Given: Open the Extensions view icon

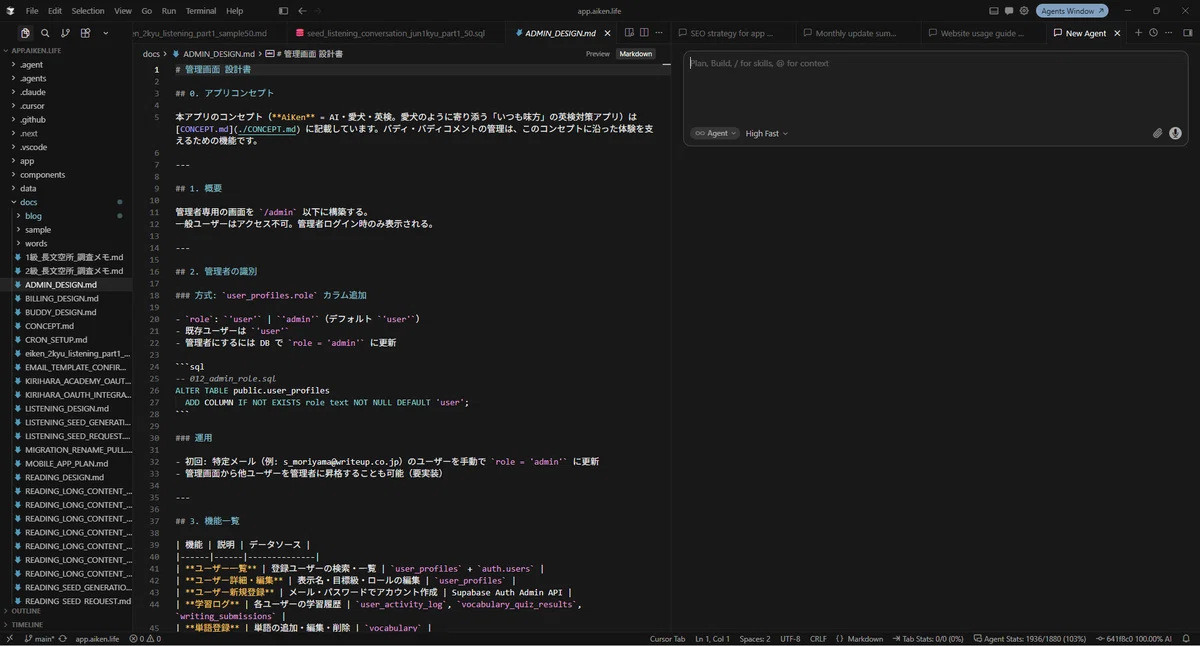Looking at the screenshot, I should [85, 33].
